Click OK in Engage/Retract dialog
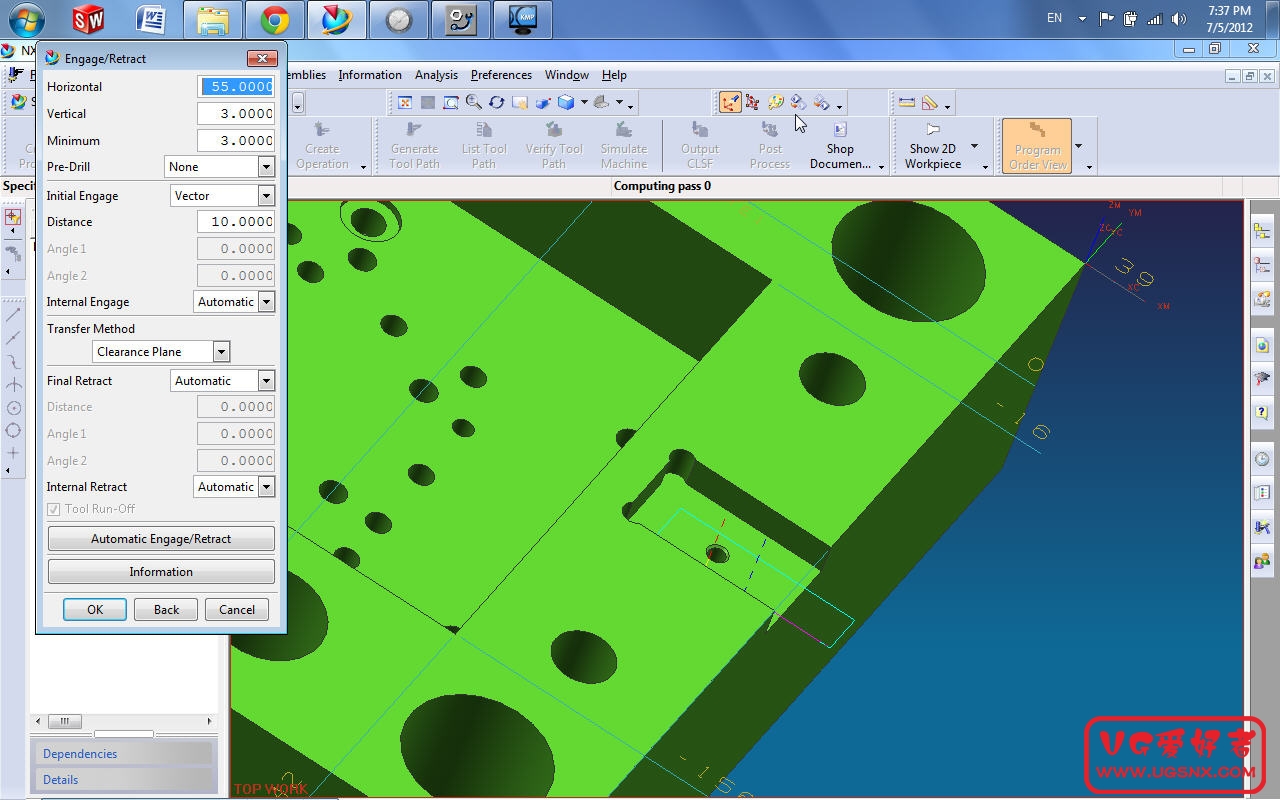 click(95, 610)
